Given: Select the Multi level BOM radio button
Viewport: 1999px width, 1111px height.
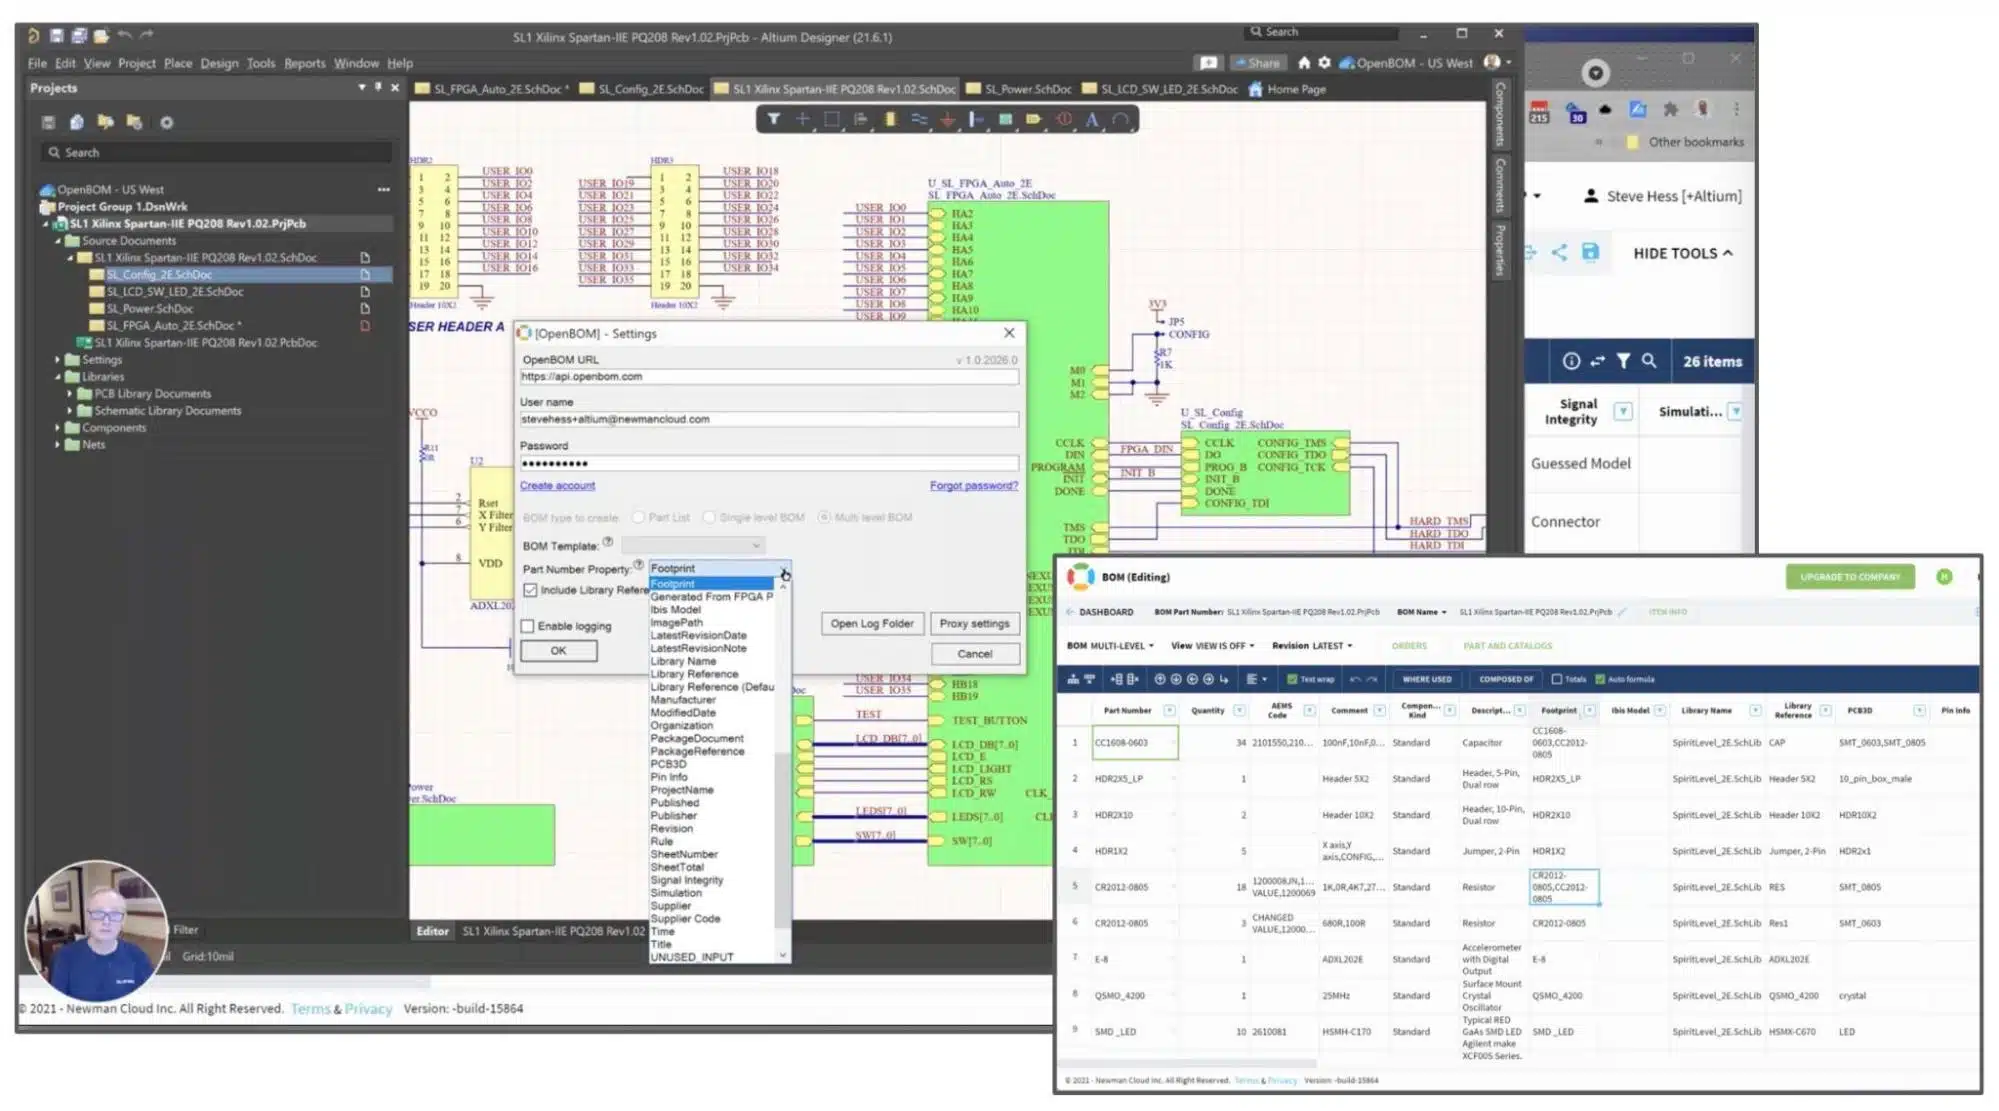Looking at the screenshot, I should coord(824,517).
